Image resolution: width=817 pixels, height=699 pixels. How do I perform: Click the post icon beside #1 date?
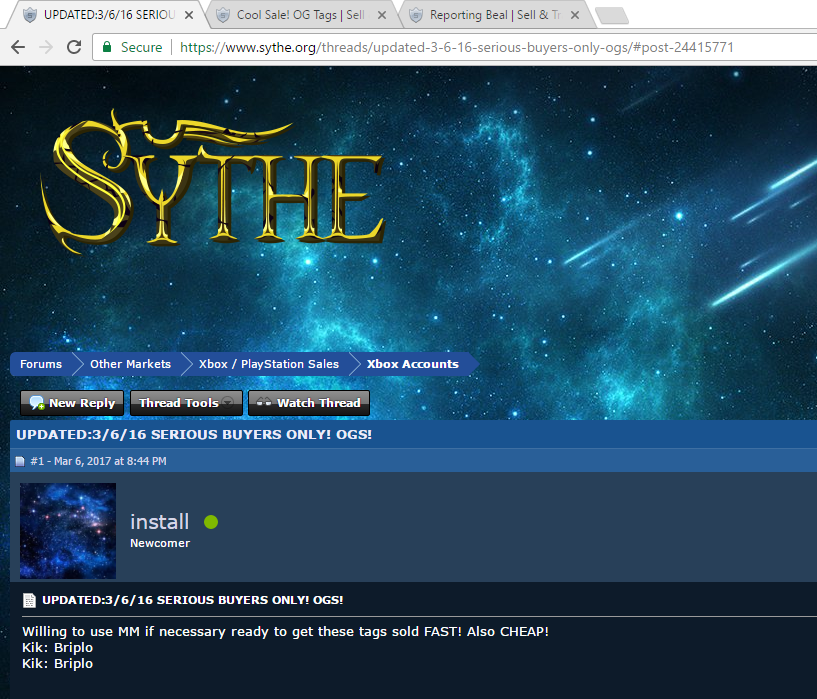tap(20, 461)
